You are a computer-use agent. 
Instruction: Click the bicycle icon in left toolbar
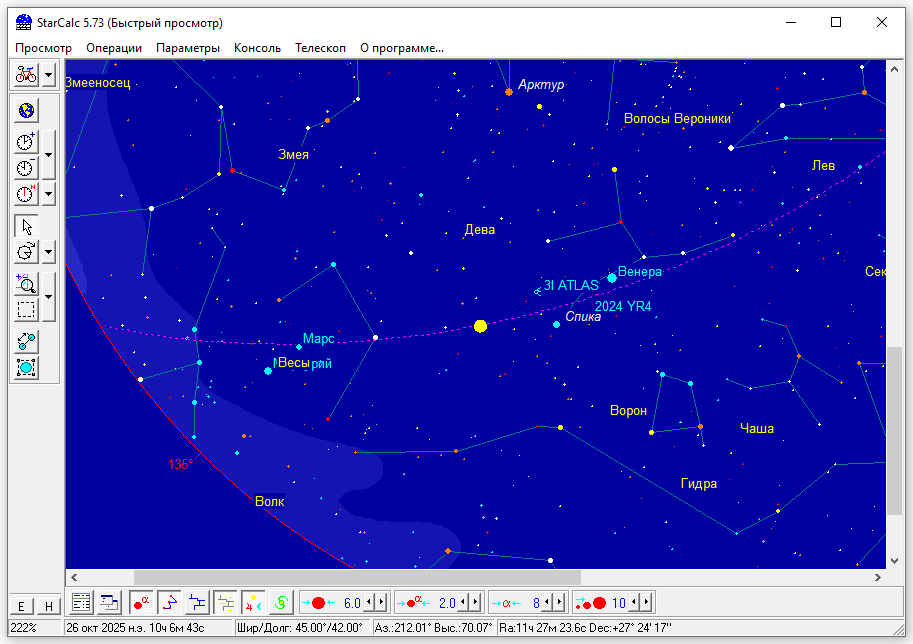pyautogui.click(x=26, y=75)
